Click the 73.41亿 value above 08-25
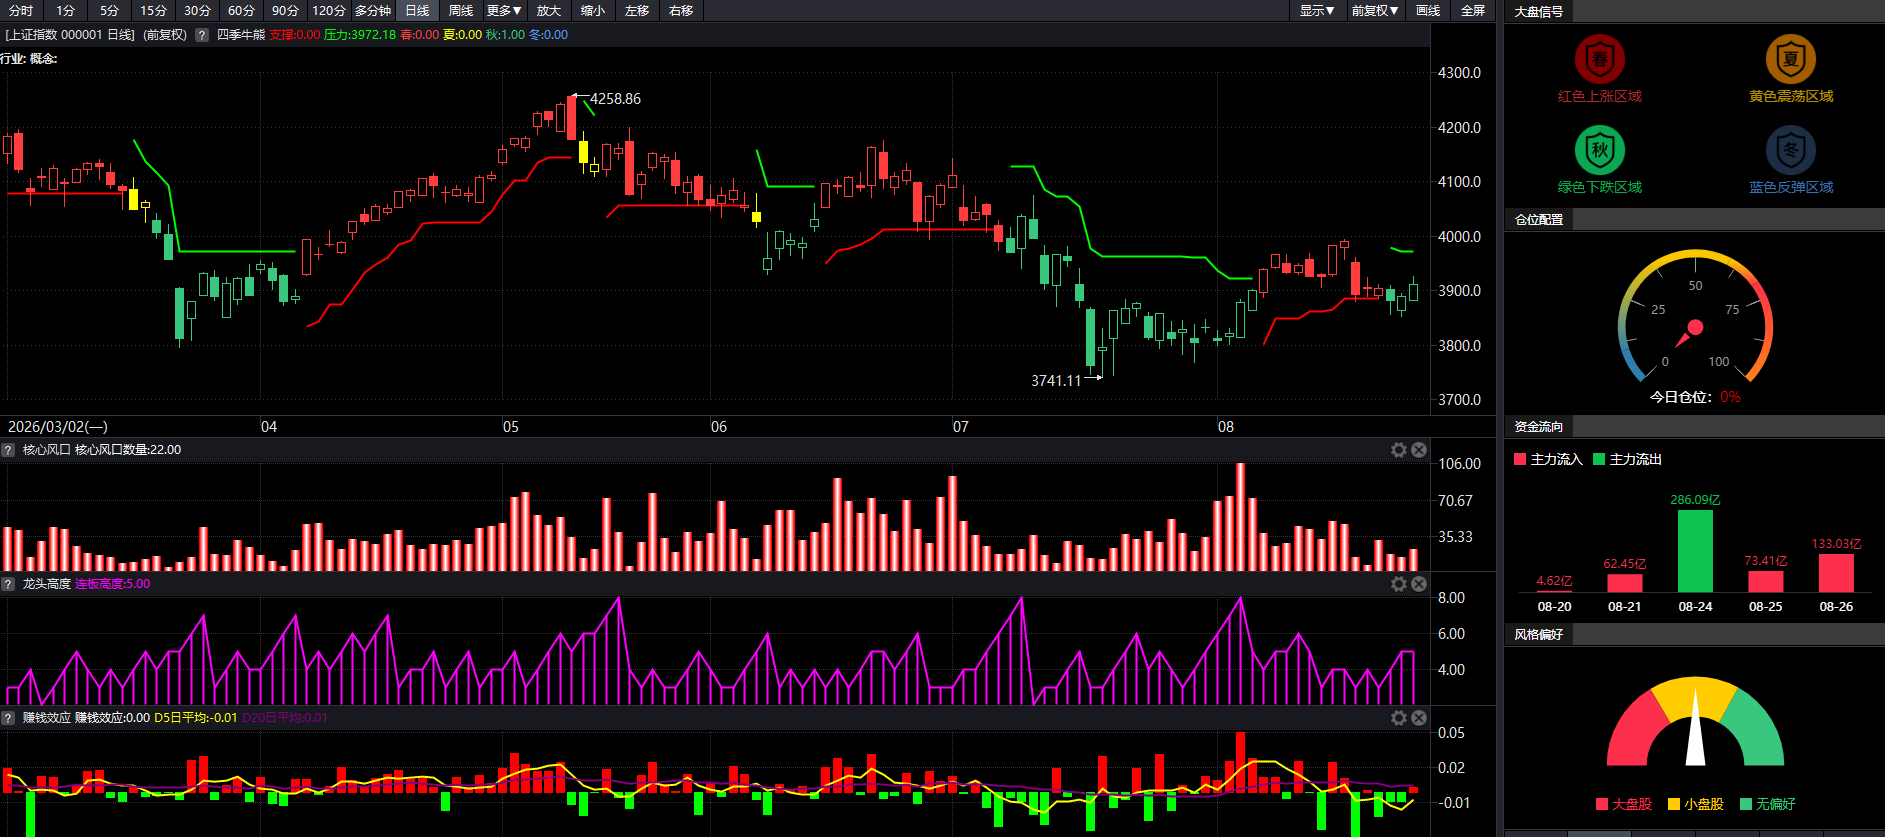 point(1766,561)
